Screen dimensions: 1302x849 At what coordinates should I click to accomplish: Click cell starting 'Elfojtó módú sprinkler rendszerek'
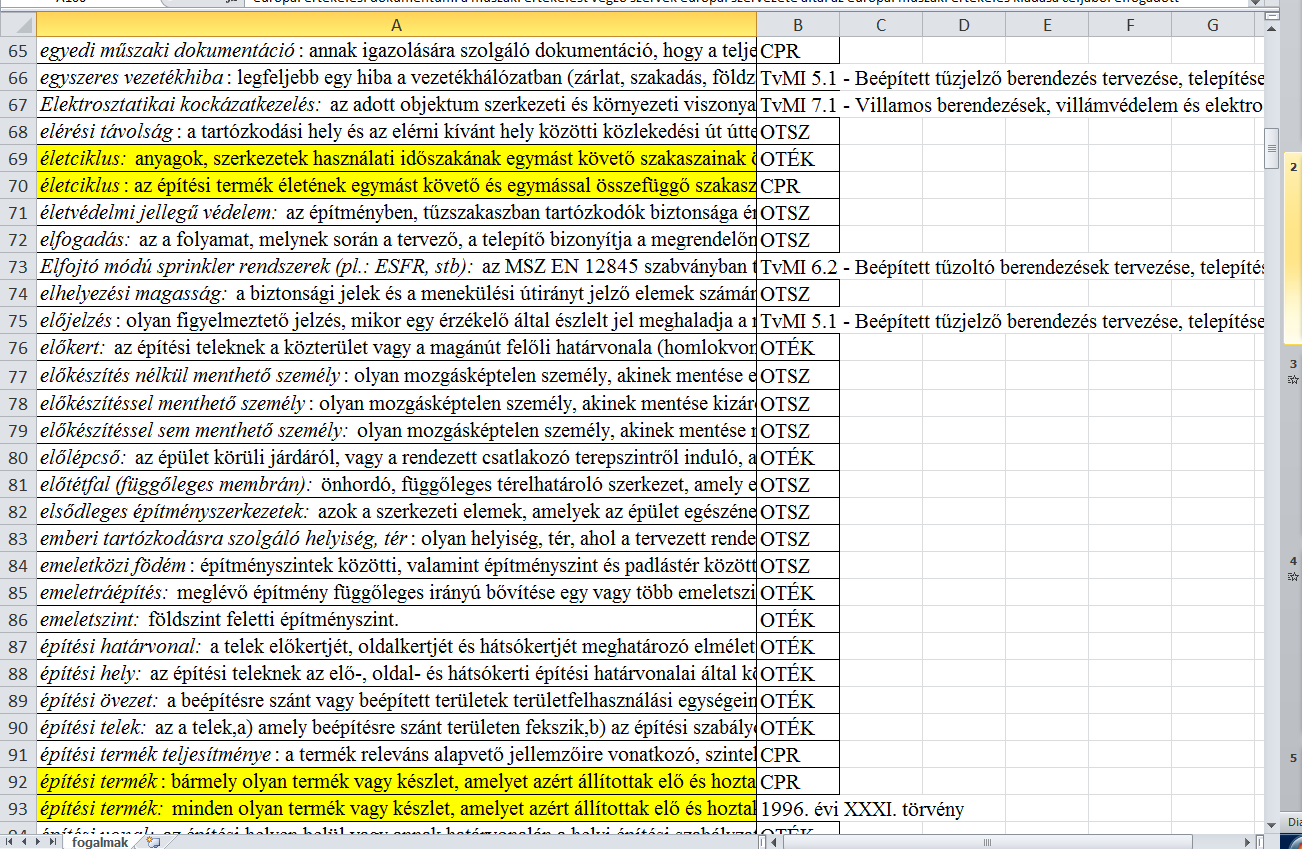coord(397,266)
